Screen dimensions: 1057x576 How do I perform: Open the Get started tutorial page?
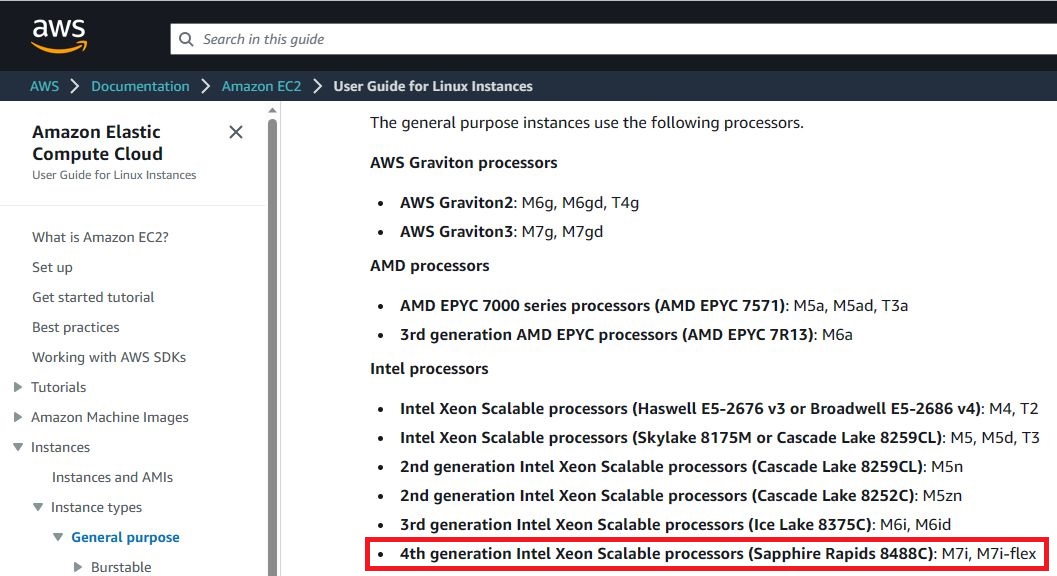pyautogui.click(x=93, y=297)
